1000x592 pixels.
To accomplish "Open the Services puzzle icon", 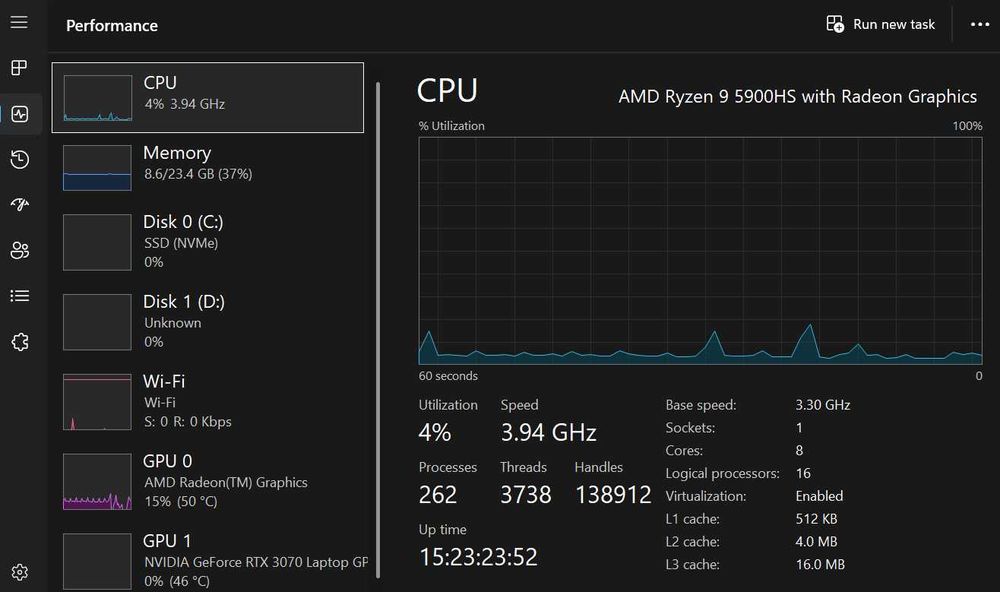I will 19,342.
